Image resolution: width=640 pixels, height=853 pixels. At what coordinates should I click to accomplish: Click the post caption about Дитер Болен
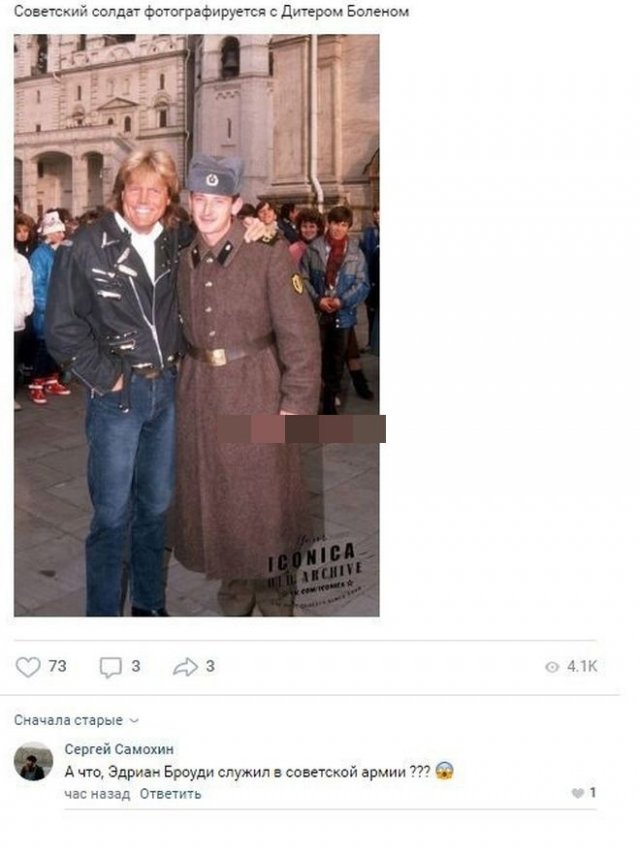[211, 11]
